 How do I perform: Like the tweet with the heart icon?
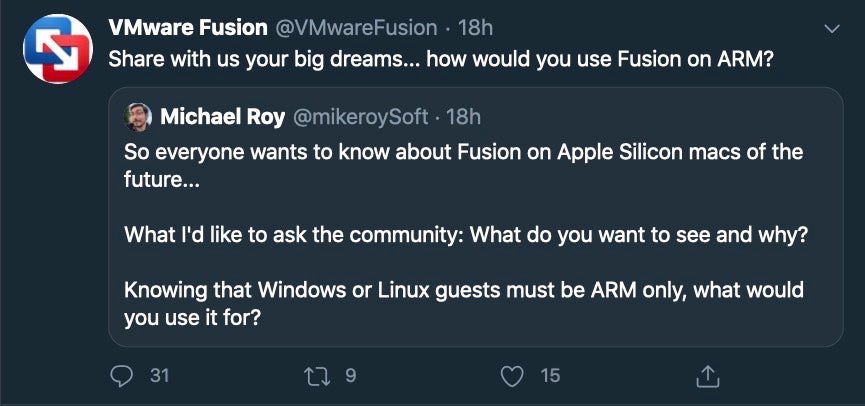pos(513,376)
